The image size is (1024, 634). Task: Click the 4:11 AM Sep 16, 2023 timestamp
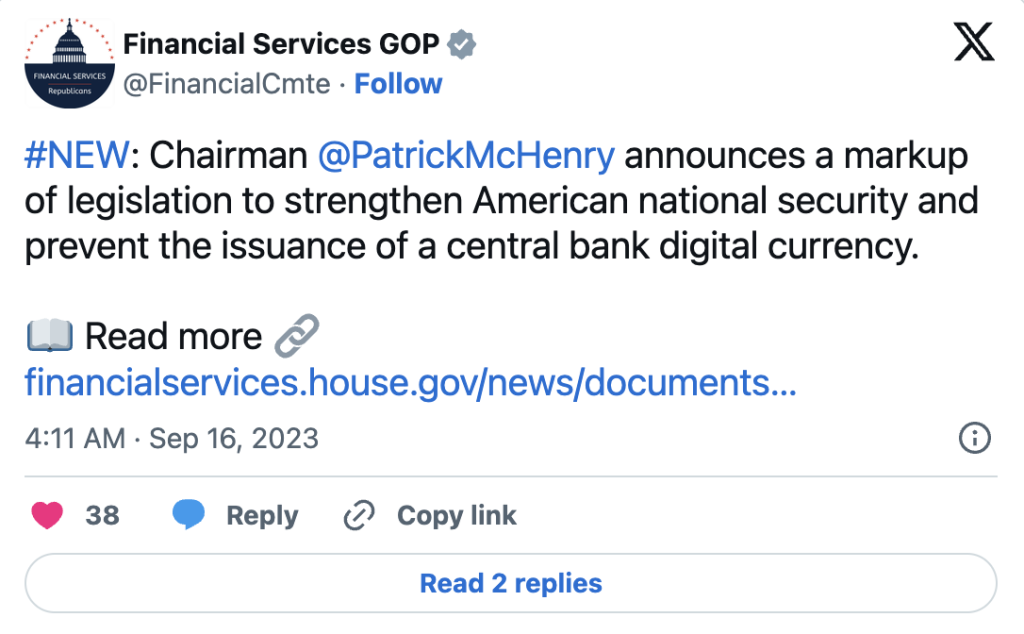[172, 438]
